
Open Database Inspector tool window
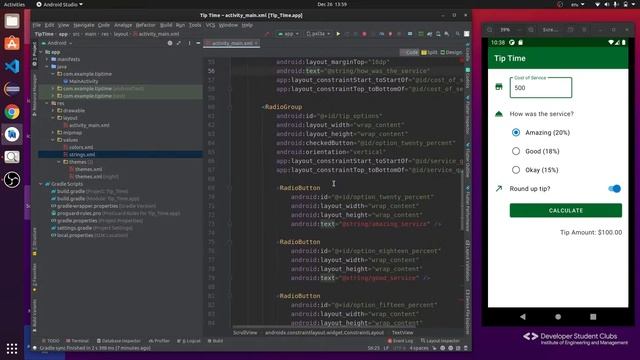point(118,340)
